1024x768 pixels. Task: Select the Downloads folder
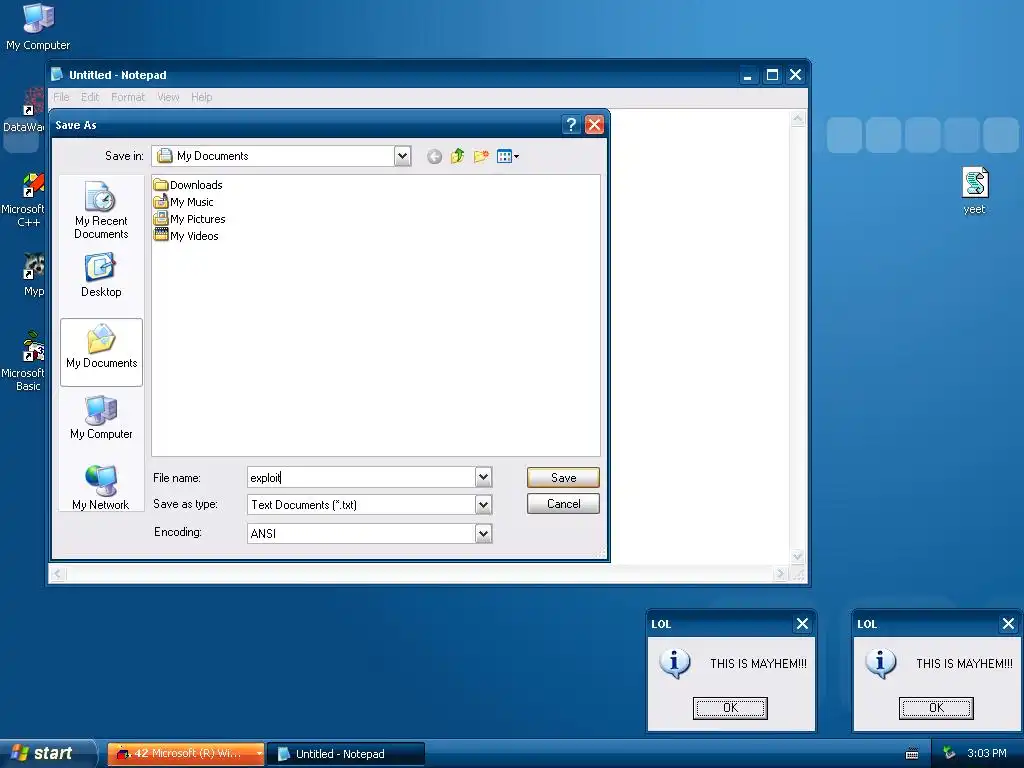pyautogui.click(x=189, y=185)
